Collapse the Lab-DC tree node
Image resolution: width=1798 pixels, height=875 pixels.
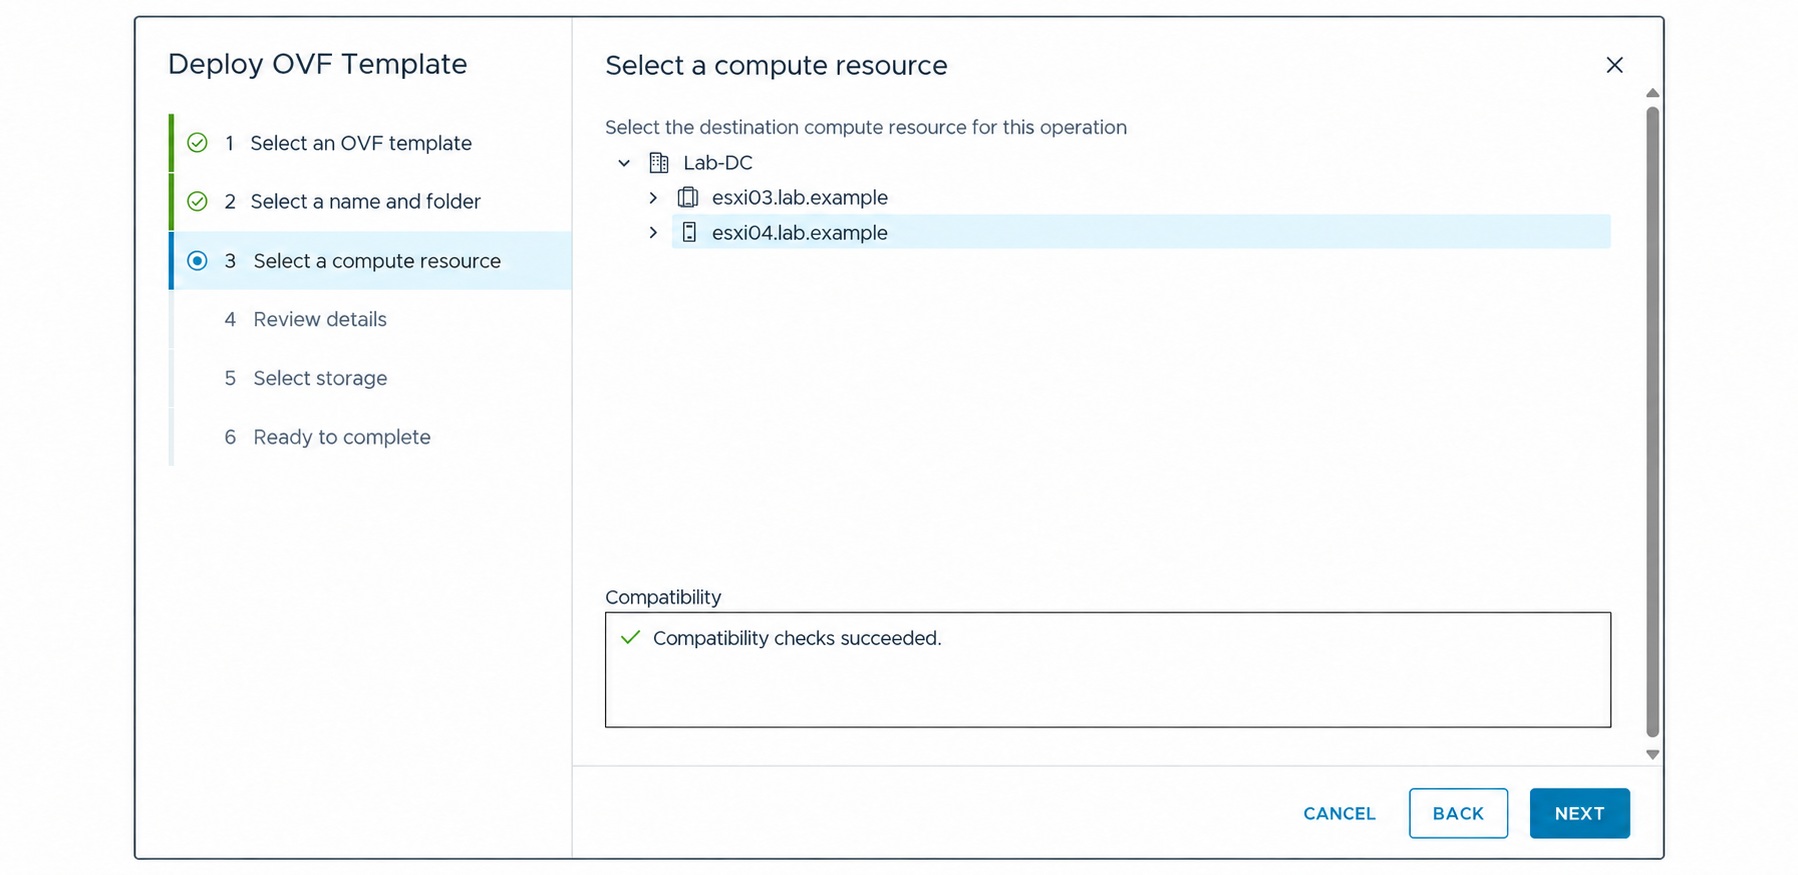[624, 163]
